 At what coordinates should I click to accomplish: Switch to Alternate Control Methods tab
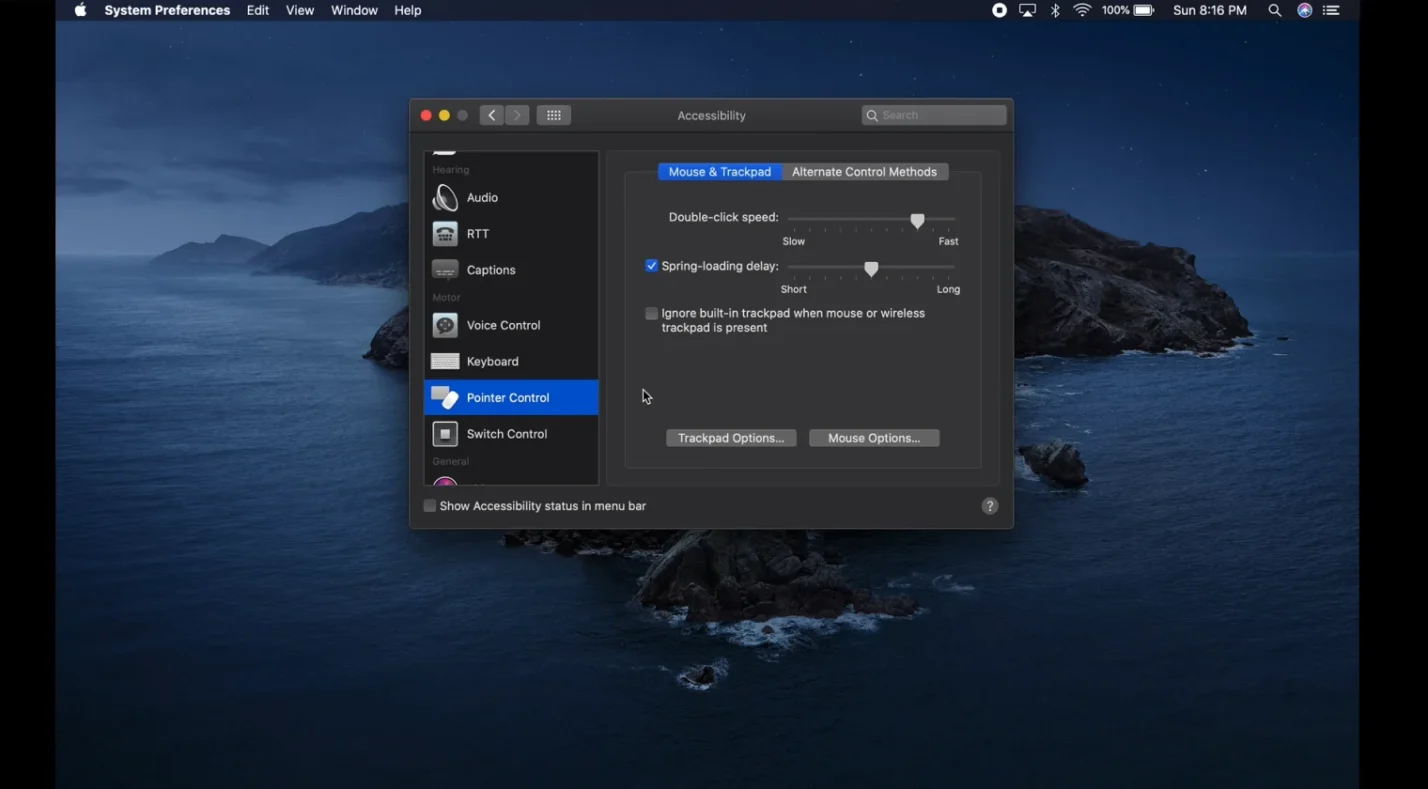pos(864,171)
